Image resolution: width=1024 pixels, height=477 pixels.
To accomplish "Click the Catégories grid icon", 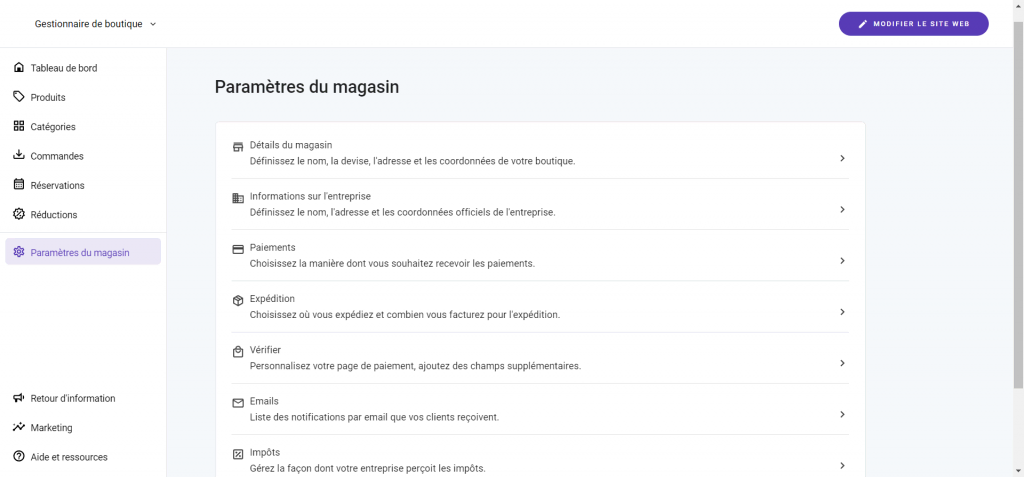I will point(19,127).
